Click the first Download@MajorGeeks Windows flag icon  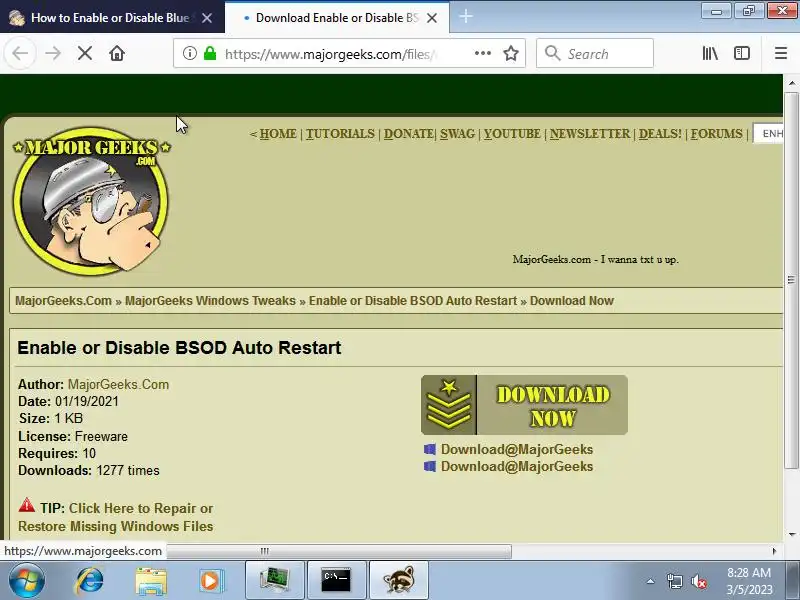pos(430,449)
